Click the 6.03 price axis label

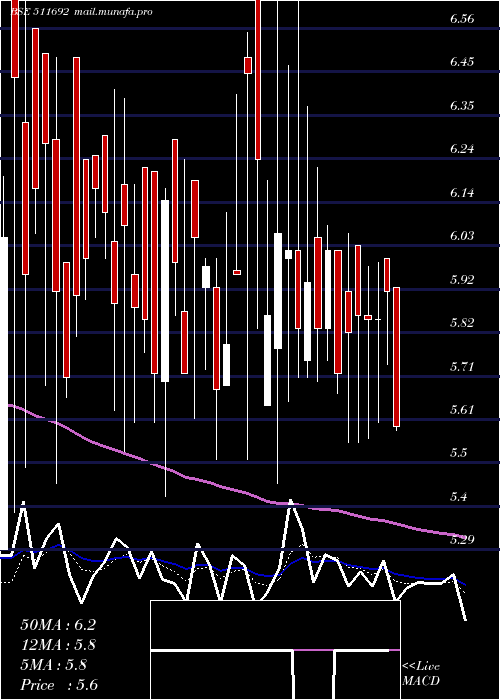tap(462, 236)
